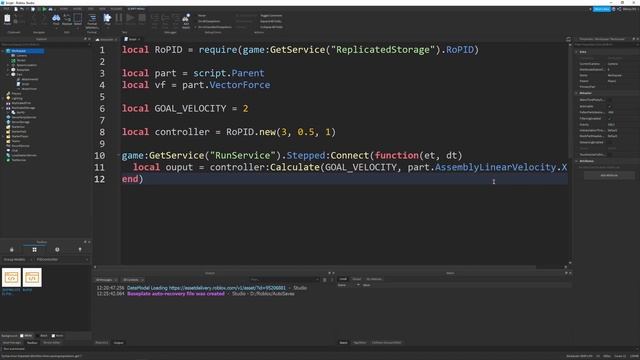This screenshot has height=360, width=640.
Task: Collapse the Workspace tree node
Action: click(x=3, y=51)
